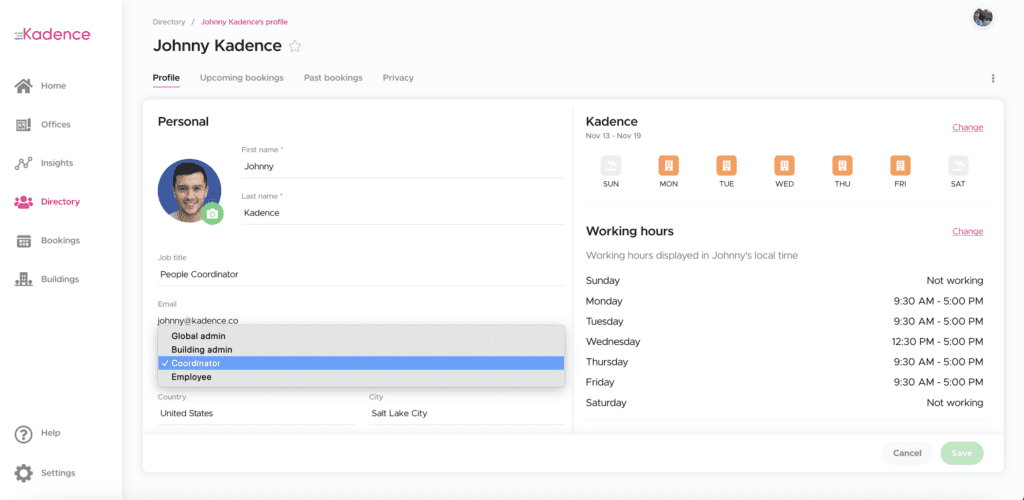The image size is (1024, 500).
Task: Click Thursday 9:30 AM - 5:00 PM hours
Action: pyautogui.click(x=938, y=362)
